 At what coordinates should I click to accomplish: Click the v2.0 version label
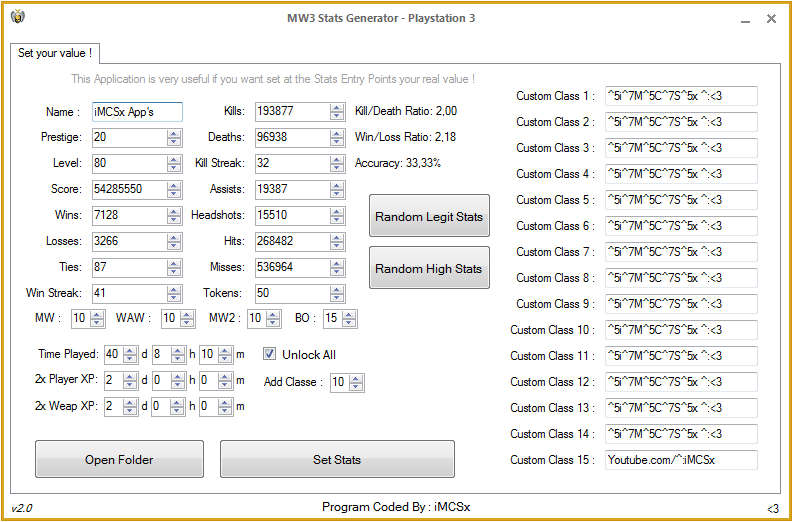(22, 508)
